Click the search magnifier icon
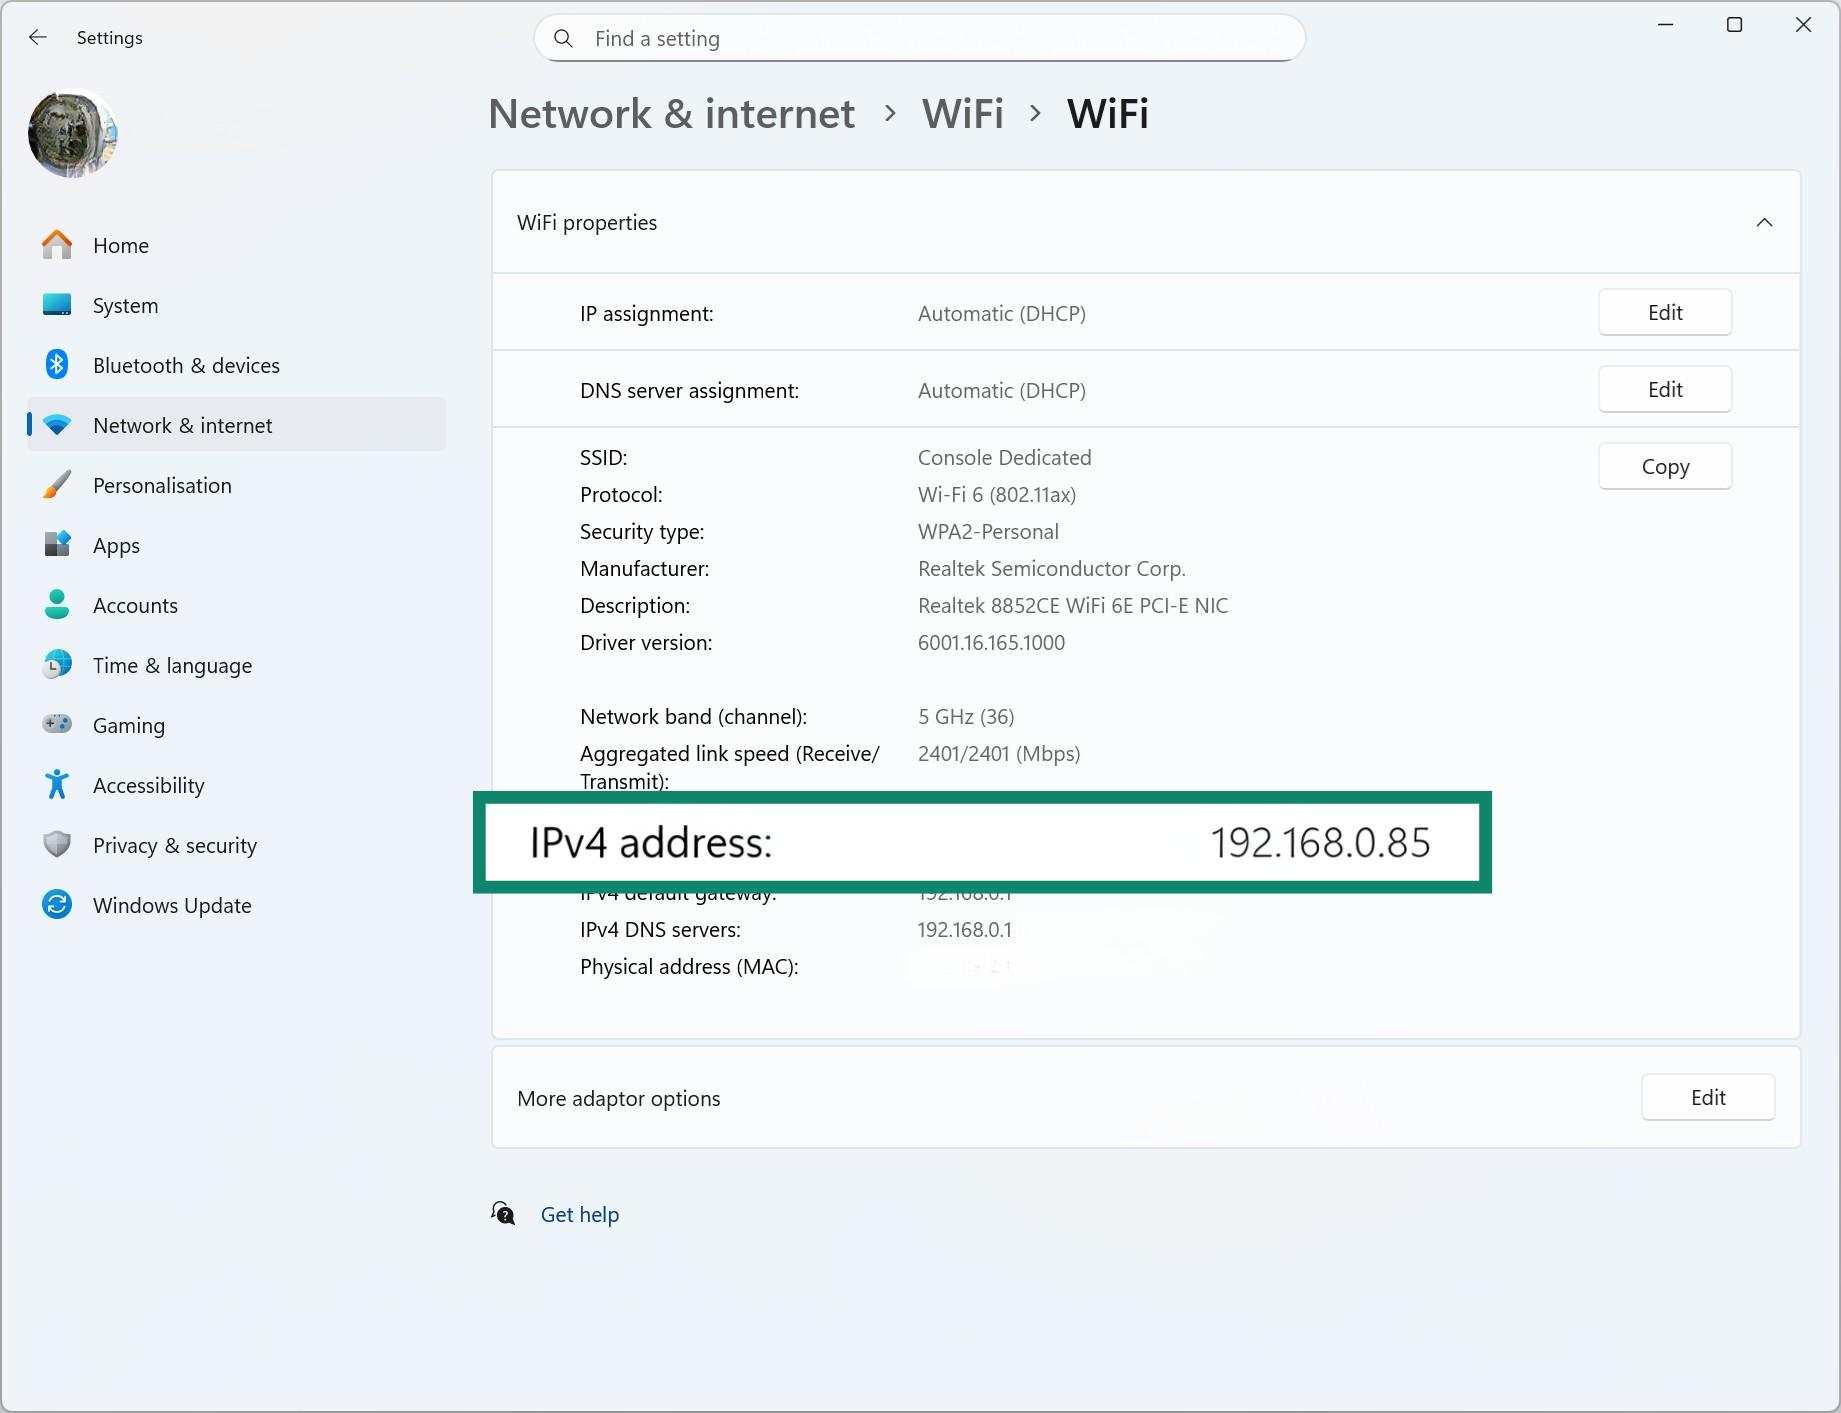The image size is (1841, 1413). click(563, 38)
